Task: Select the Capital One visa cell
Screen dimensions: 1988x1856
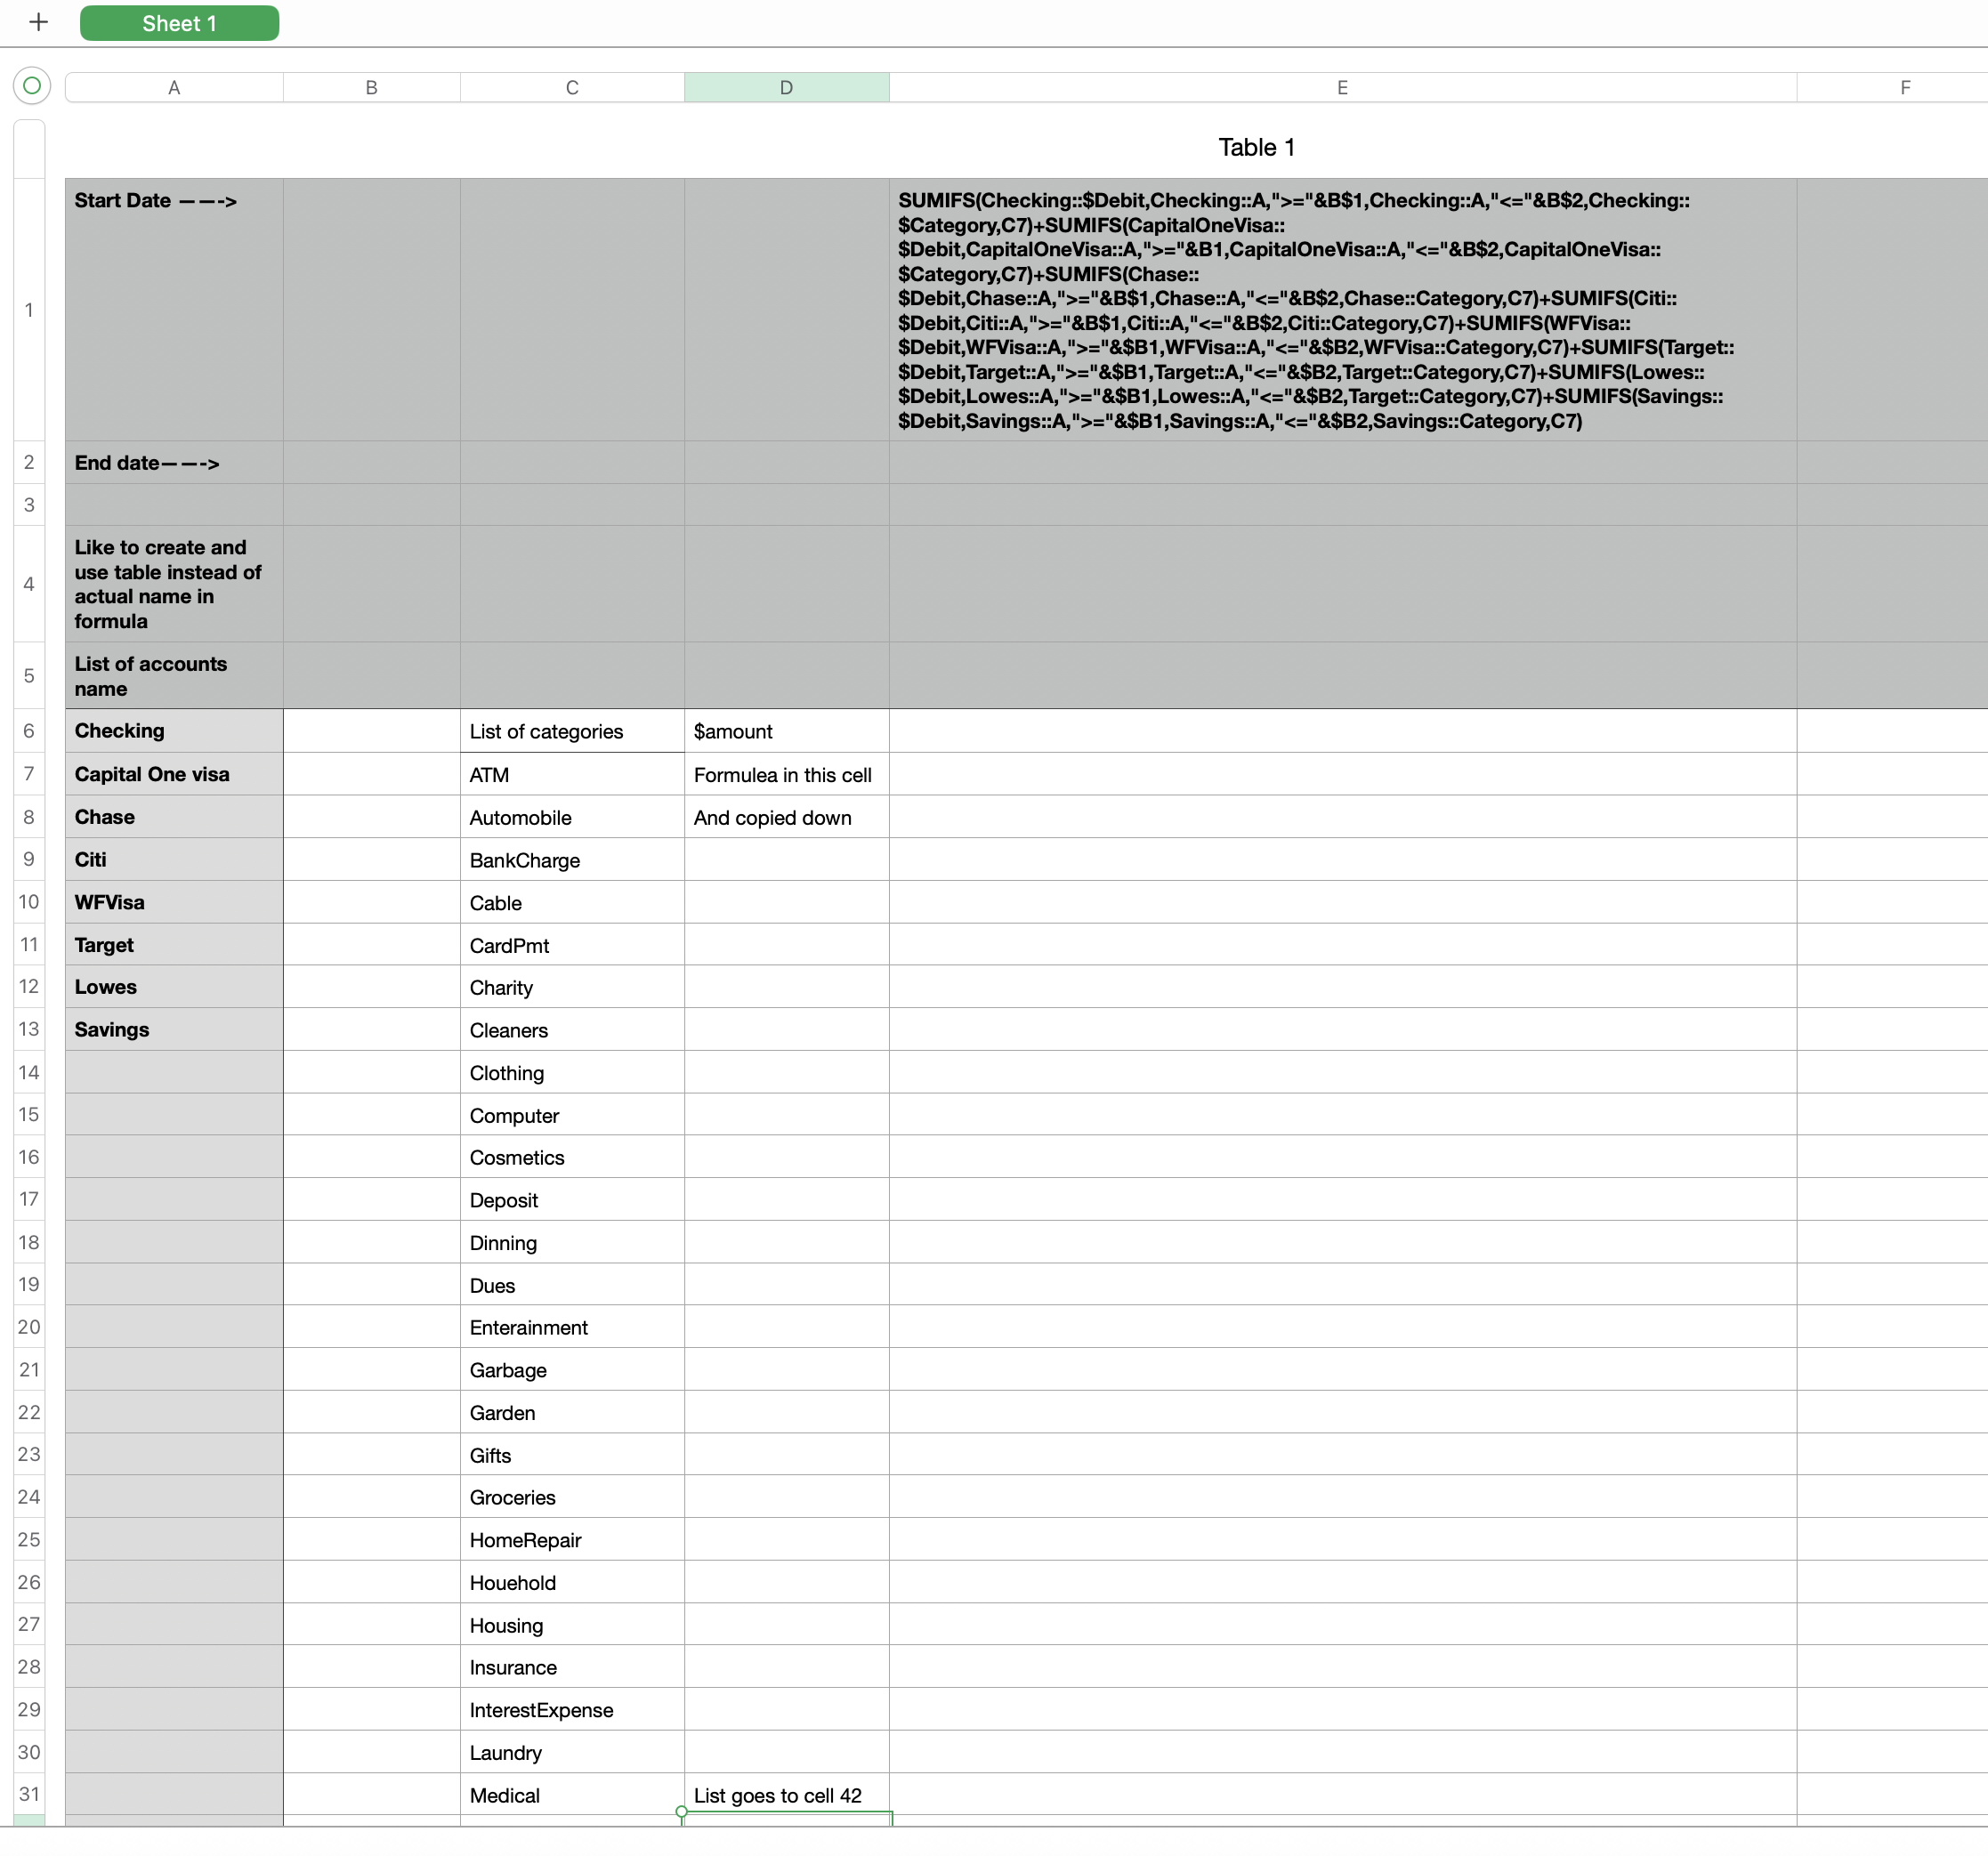Action: pyautogui.click(x=174, y=774)
